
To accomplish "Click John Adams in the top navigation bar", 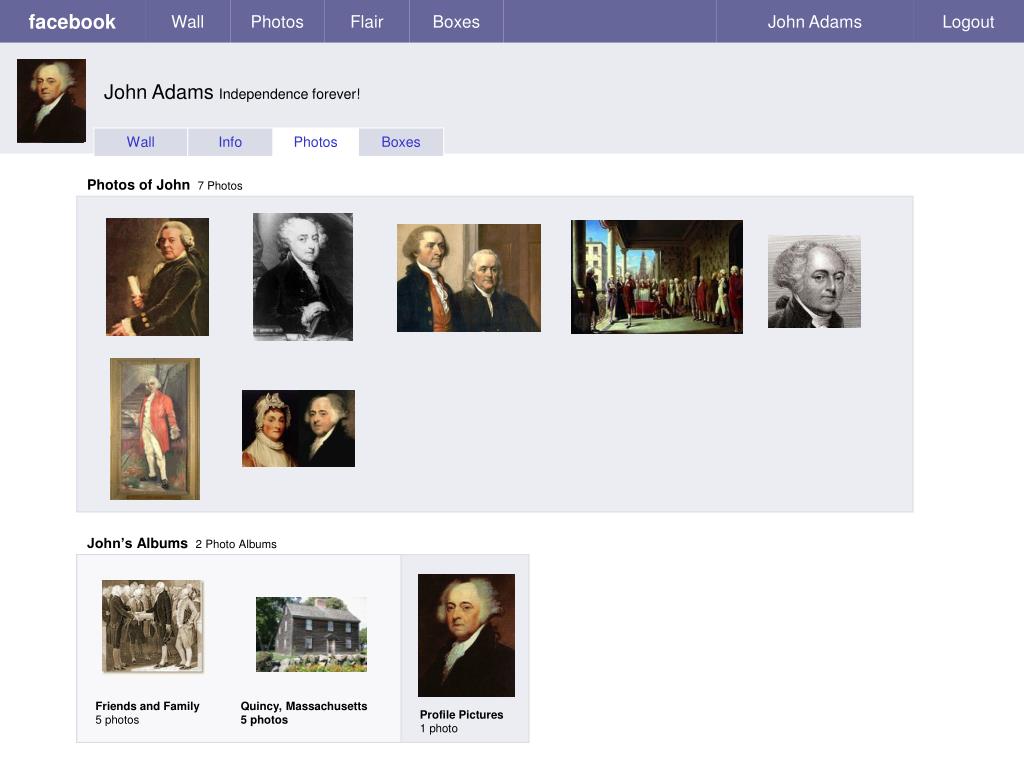I will coord(814,22).
